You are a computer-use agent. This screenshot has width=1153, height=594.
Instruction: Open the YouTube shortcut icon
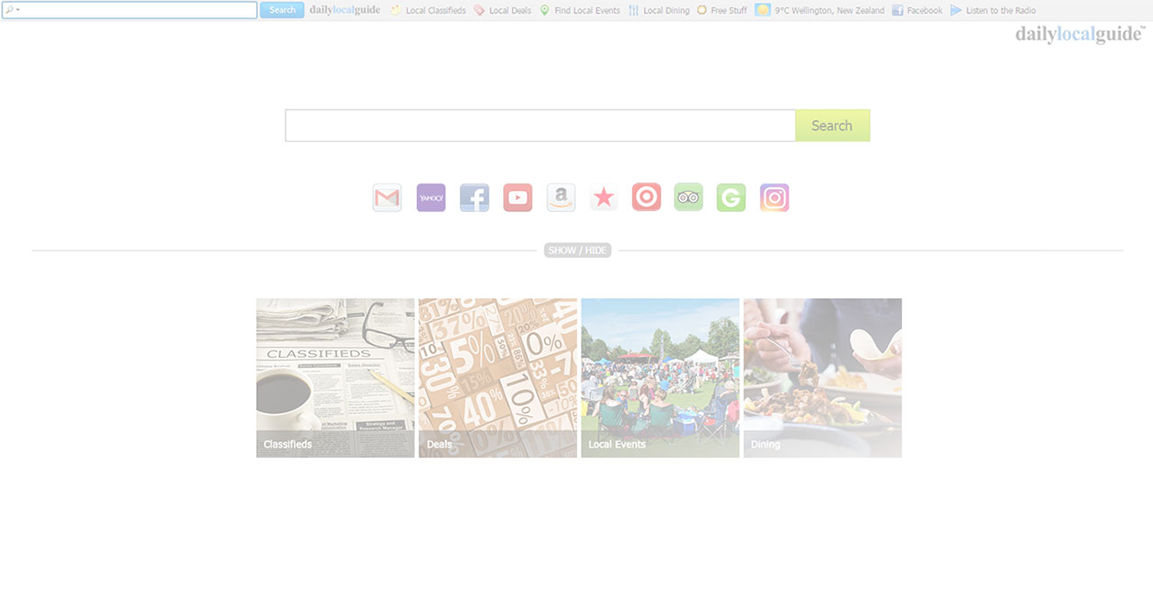point(518,198)
